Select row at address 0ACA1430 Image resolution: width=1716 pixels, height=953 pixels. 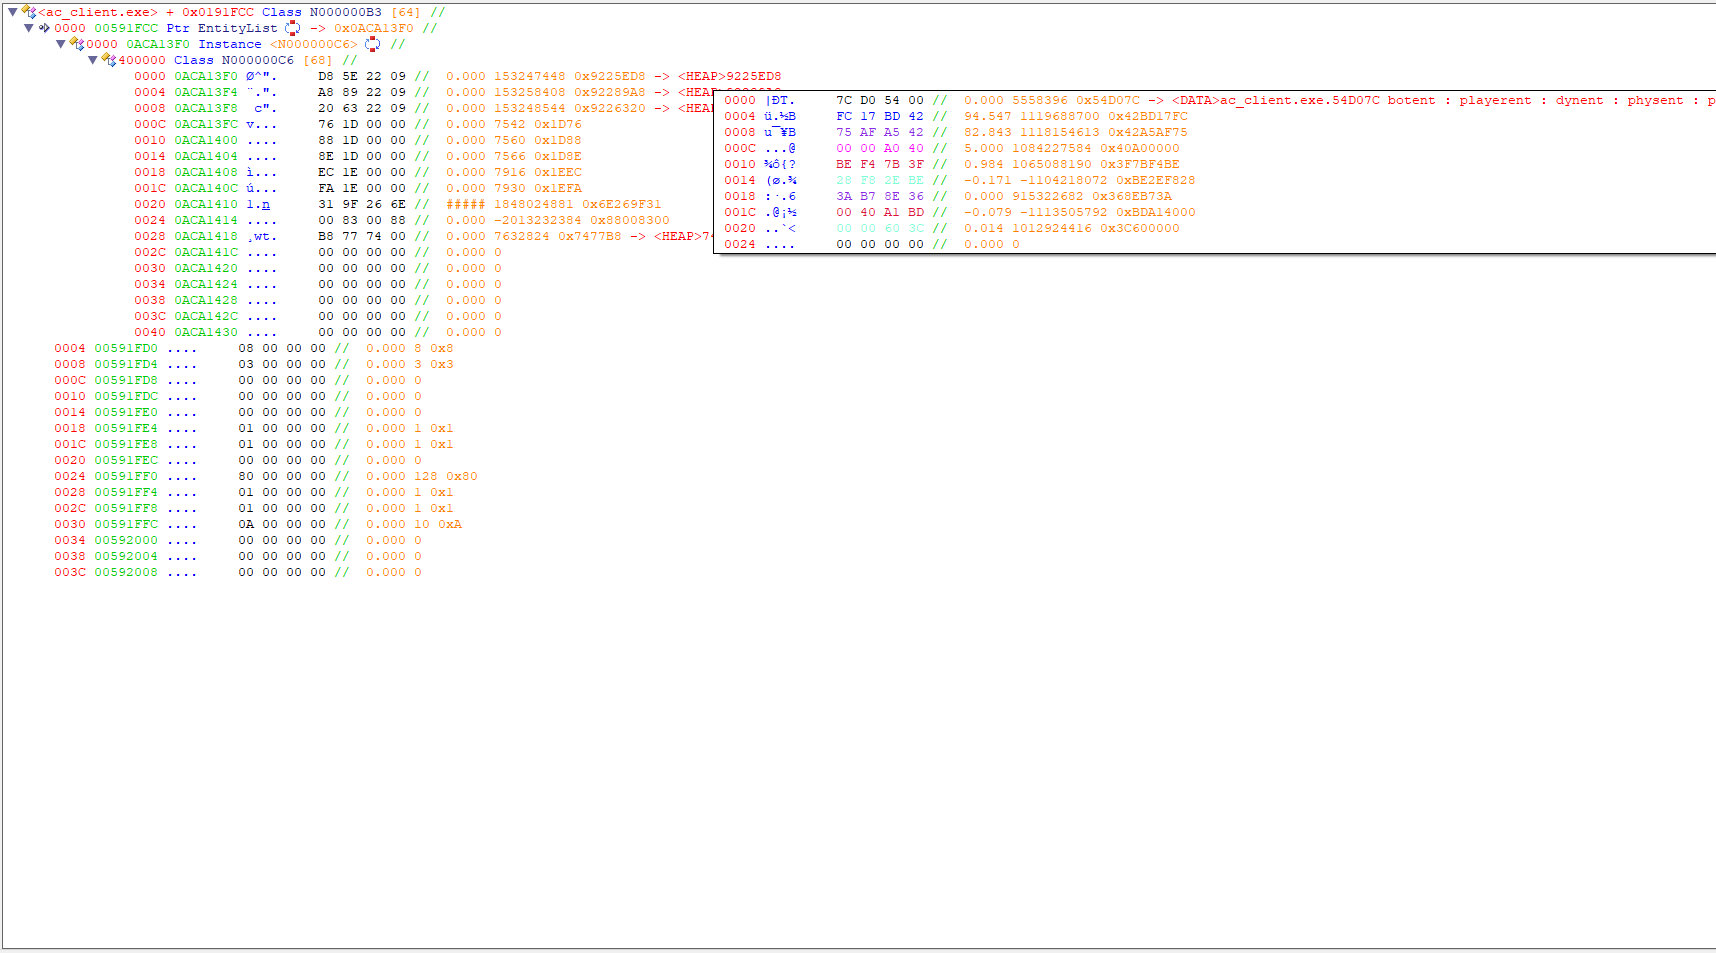pyautogui.click(x=318, y=332)
